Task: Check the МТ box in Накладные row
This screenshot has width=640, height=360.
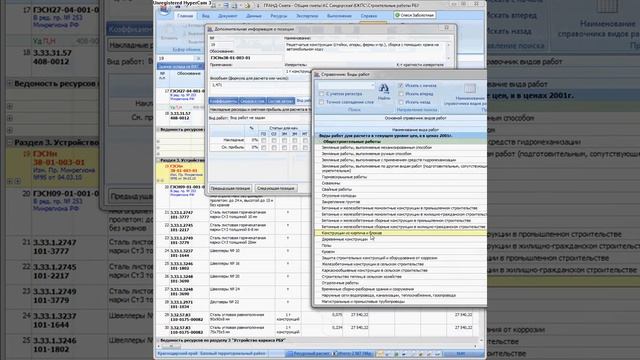Action: point(305,140)
